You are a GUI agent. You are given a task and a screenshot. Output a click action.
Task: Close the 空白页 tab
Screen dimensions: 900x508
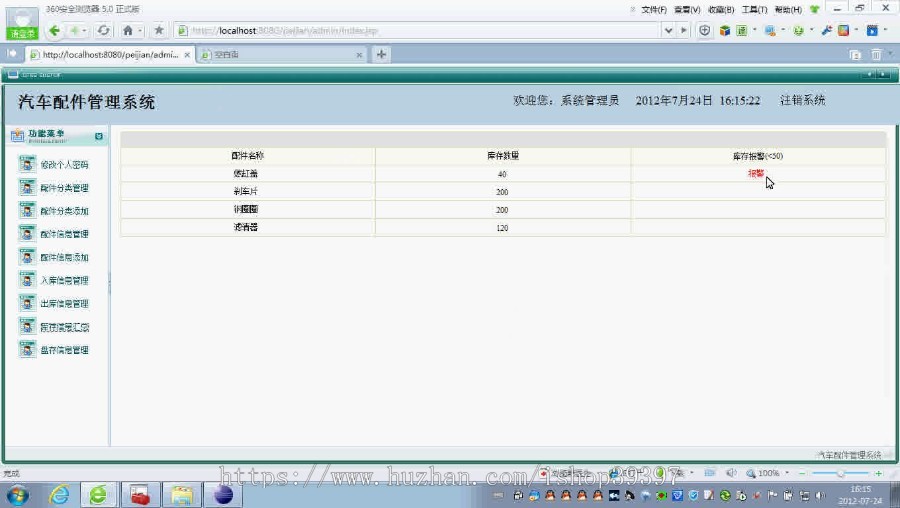pyautogui.click(x=359, y=55)
